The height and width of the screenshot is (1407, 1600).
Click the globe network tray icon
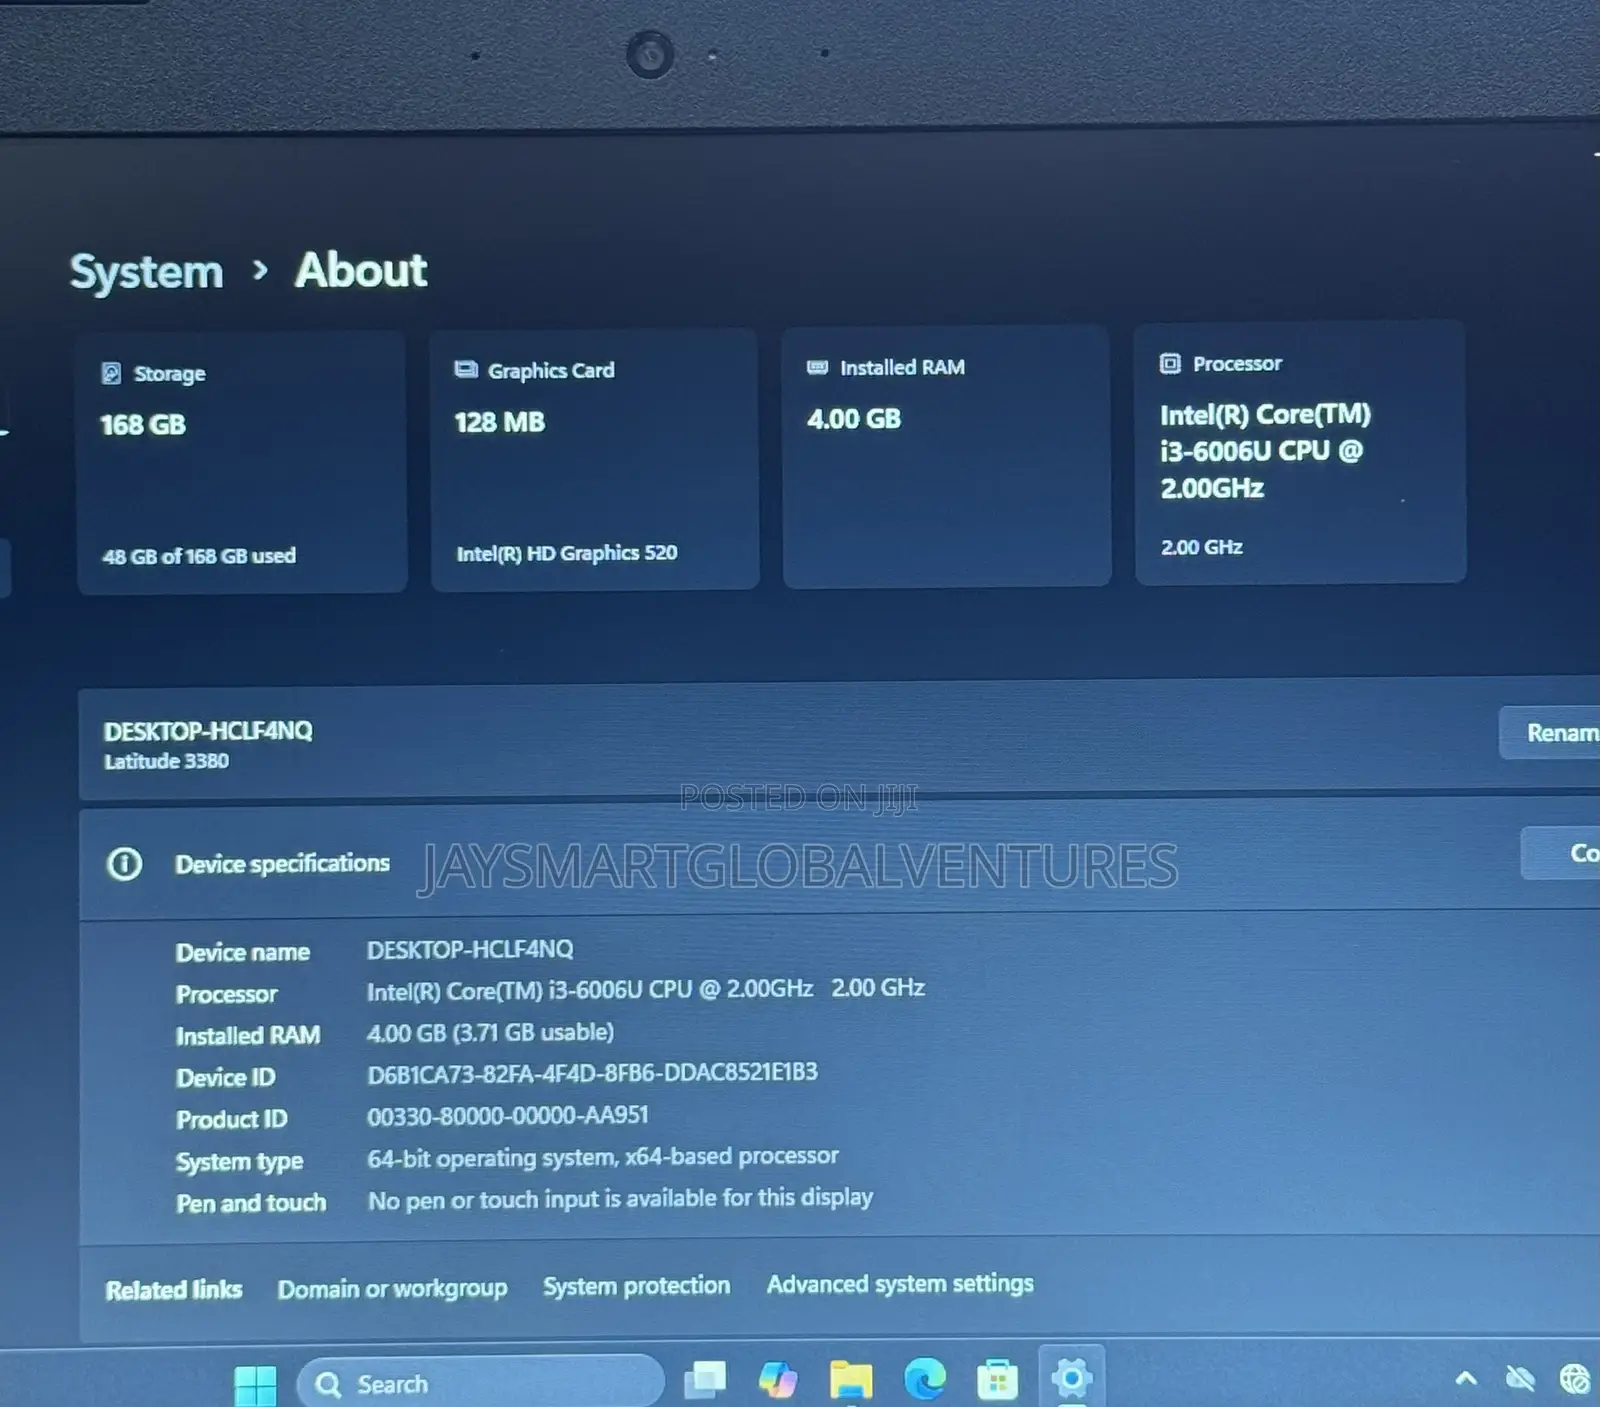click(1575, 1380)
